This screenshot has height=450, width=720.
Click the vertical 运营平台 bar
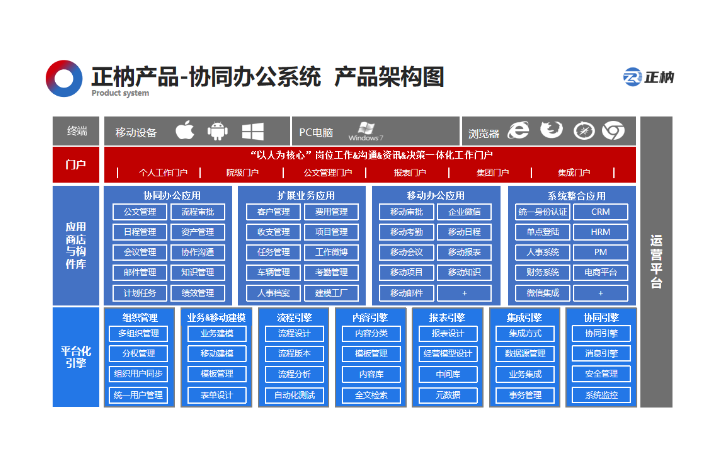(656, 262)
